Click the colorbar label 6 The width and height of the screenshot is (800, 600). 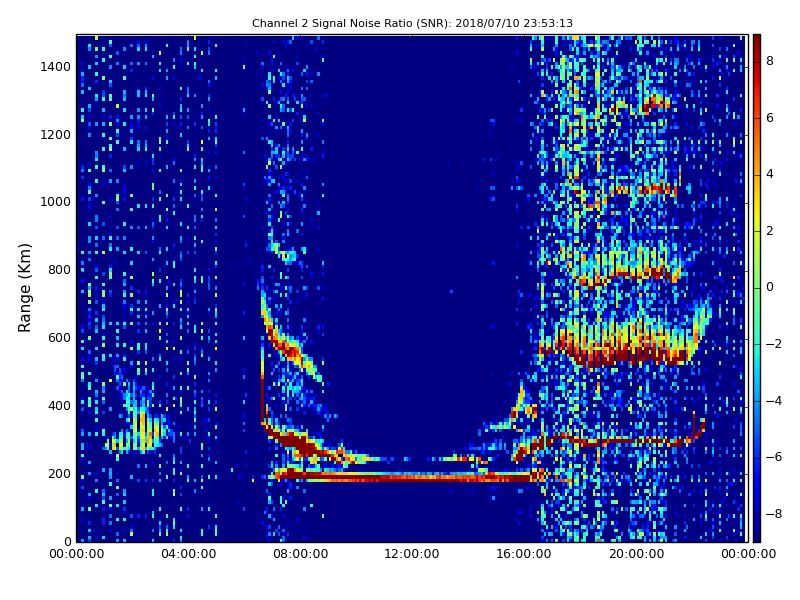pyautogui.click(x=770, y=118)
